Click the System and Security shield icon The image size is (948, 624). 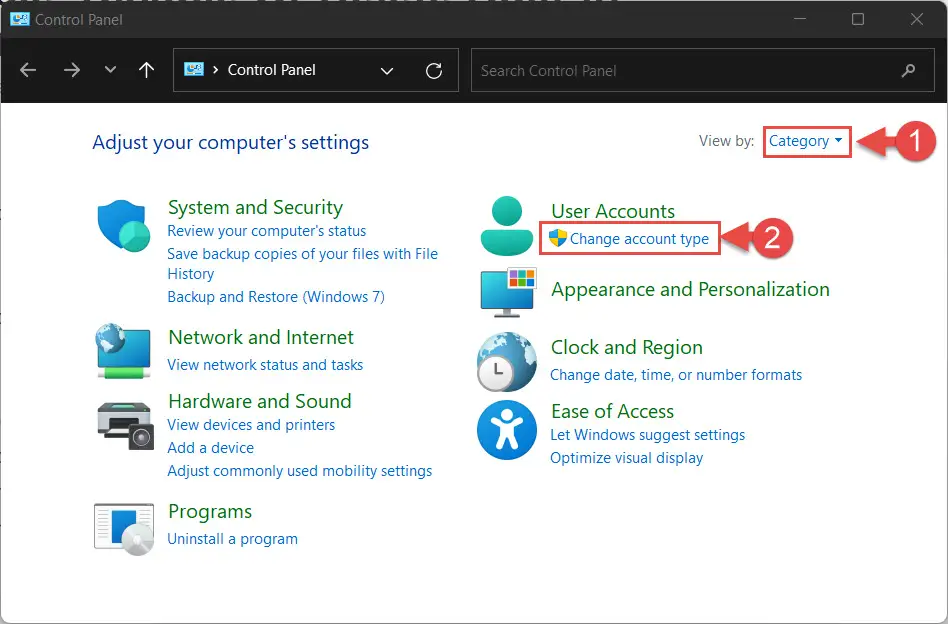click(x=124, y=225)
